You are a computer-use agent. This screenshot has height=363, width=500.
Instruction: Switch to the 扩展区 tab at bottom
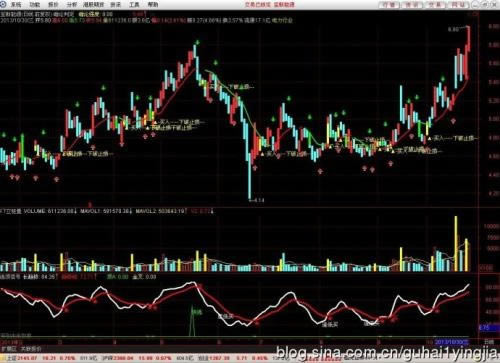(10, 349)
